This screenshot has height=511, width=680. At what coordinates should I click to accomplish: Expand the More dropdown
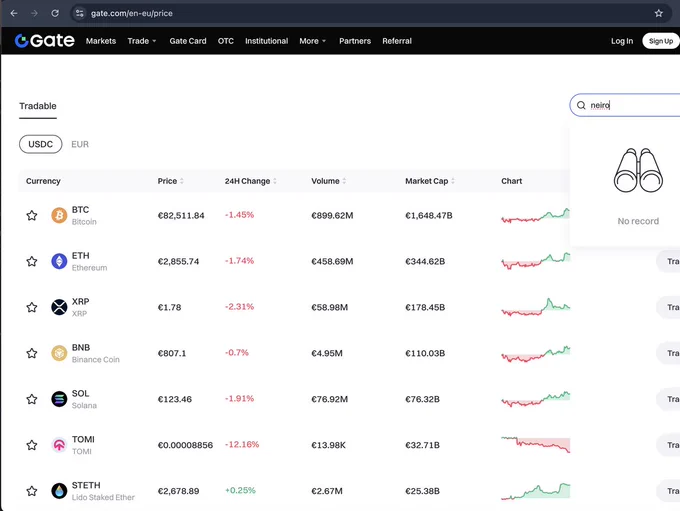[312, 41]
